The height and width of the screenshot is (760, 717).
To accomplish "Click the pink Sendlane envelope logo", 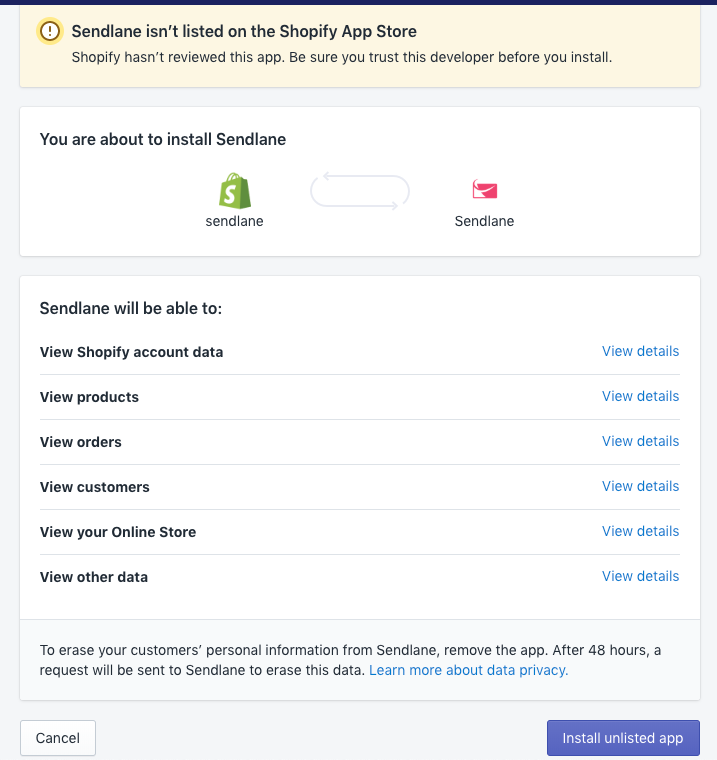I will coord(485,189).
